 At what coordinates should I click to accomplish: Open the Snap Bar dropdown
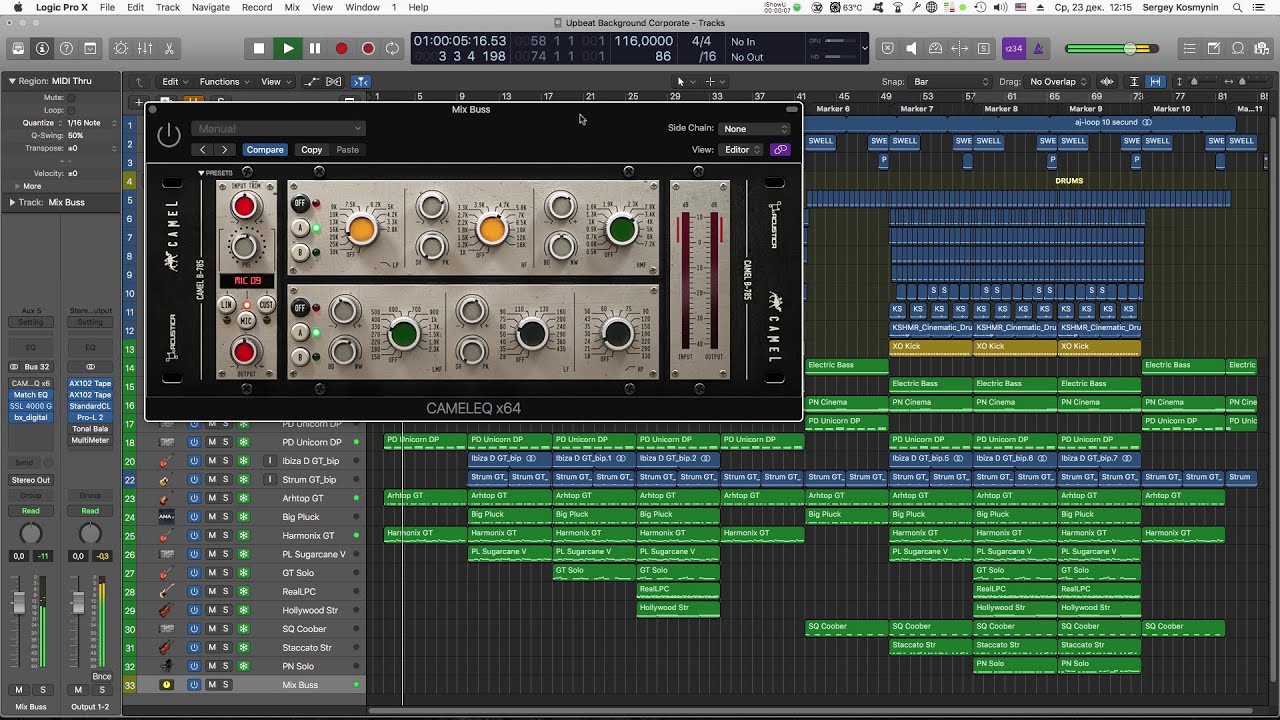tap(948, 82)
